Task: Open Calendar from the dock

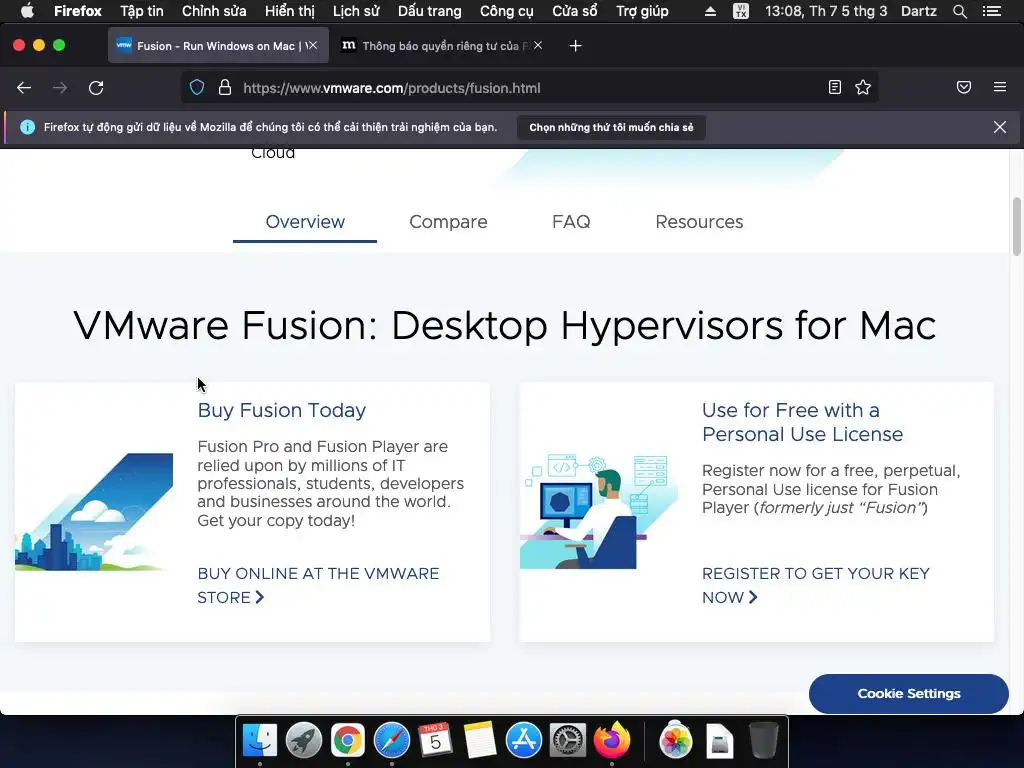Action: (436, 741)
